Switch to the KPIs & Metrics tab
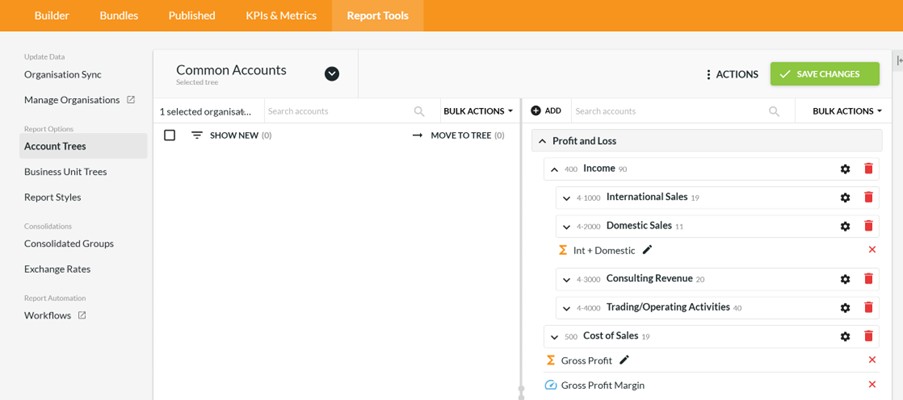Viewport: 903px width, 400px height. coord(281,16)
